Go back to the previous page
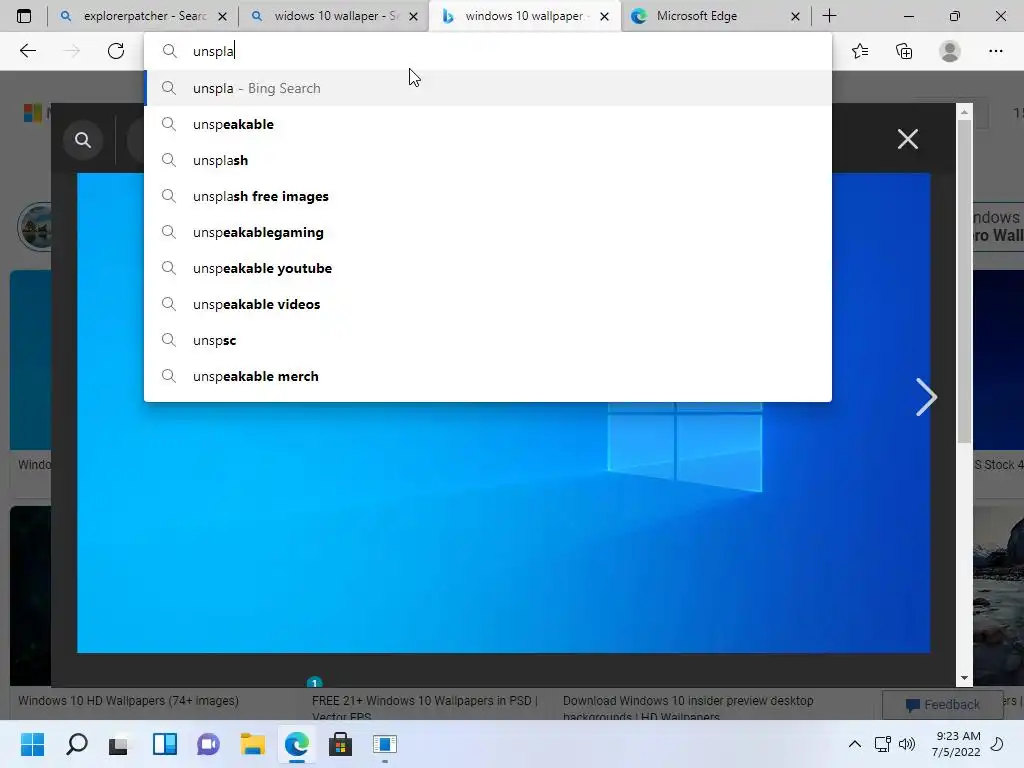The image size is (1024, 768). 27,51
